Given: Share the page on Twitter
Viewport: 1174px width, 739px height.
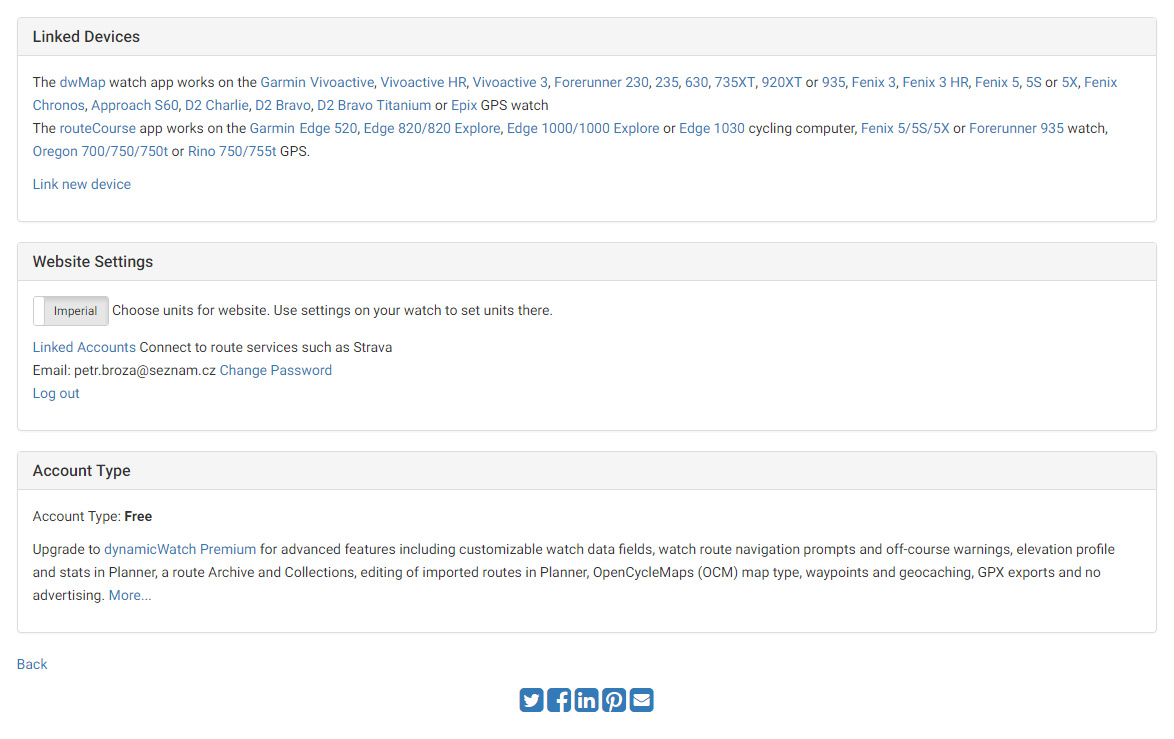Looking at the screenshot, I should [532, 700].
